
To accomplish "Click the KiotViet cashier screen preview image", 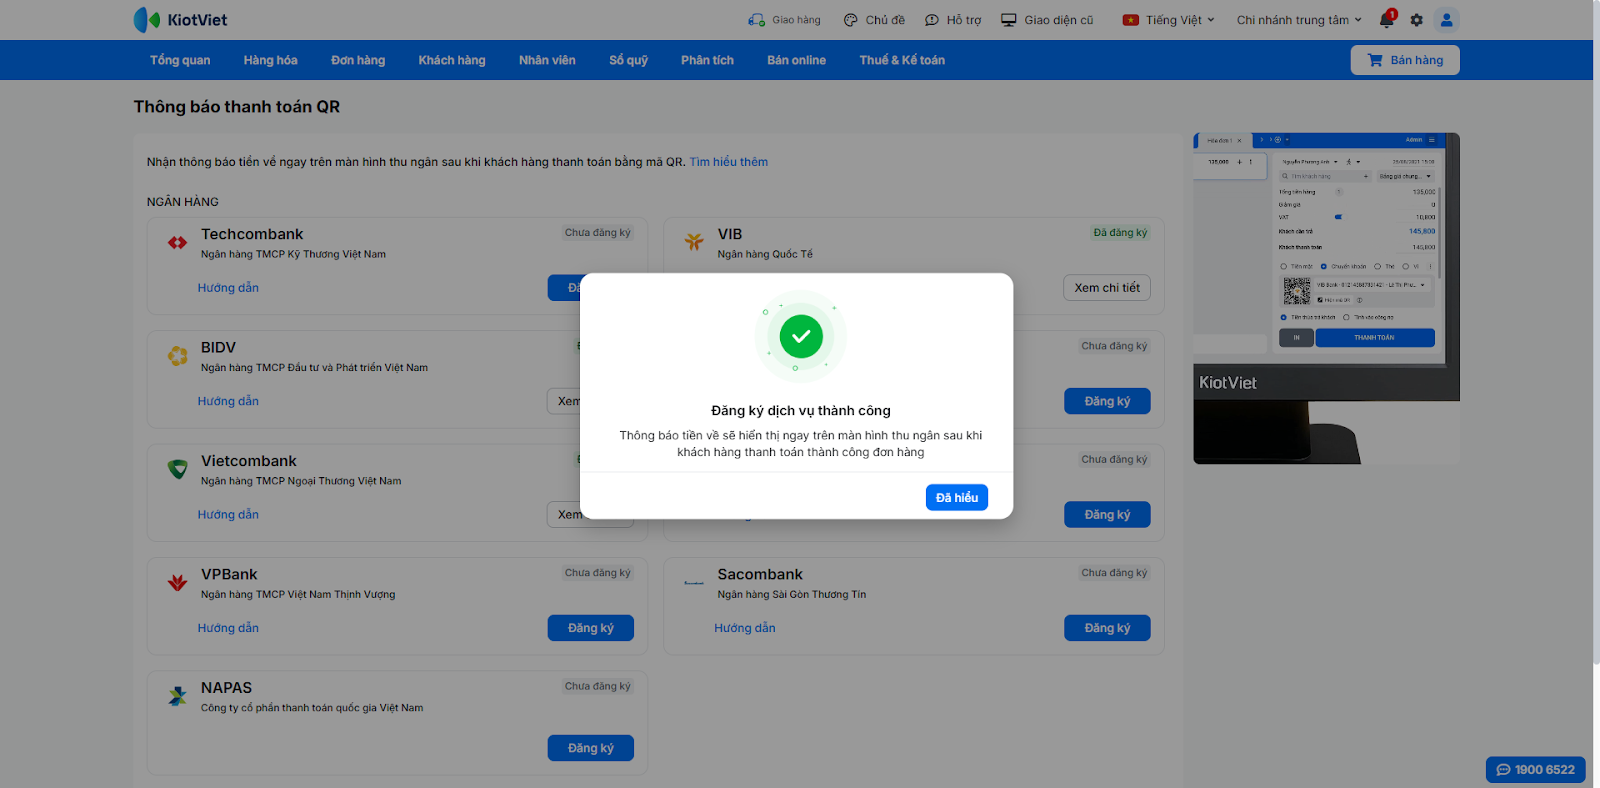I will [x=1326, y=298].
